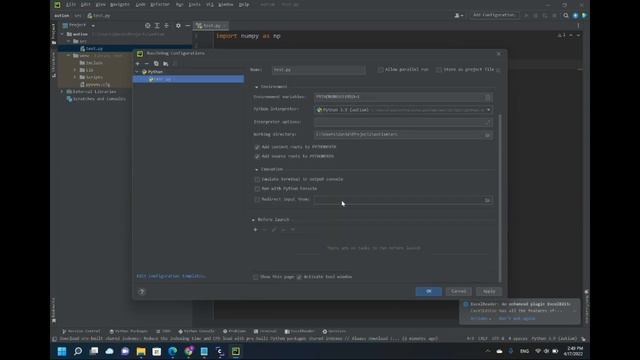
Task: Collapse all in Project panel
Action: coord(166,25)
